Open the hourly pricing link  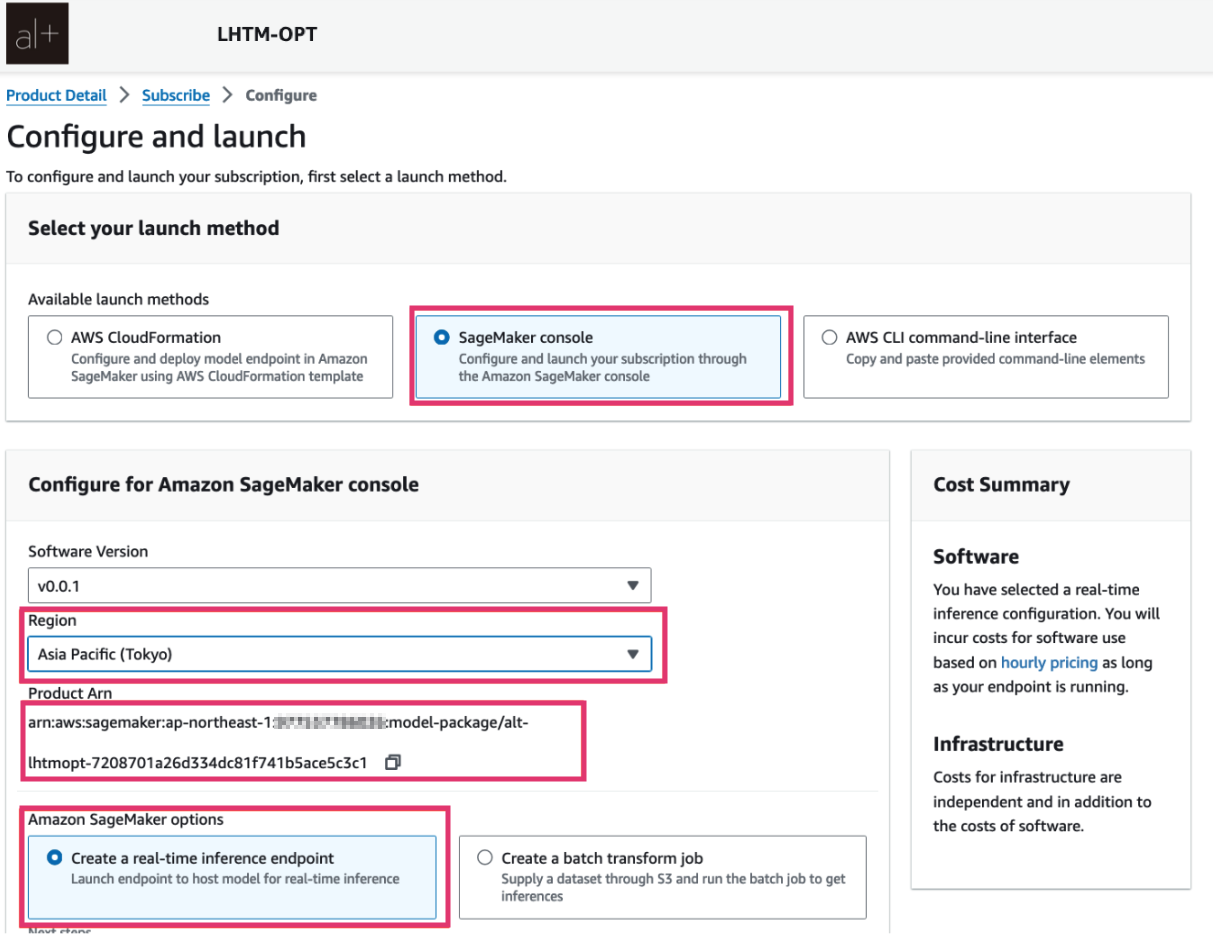point(1048,662)
